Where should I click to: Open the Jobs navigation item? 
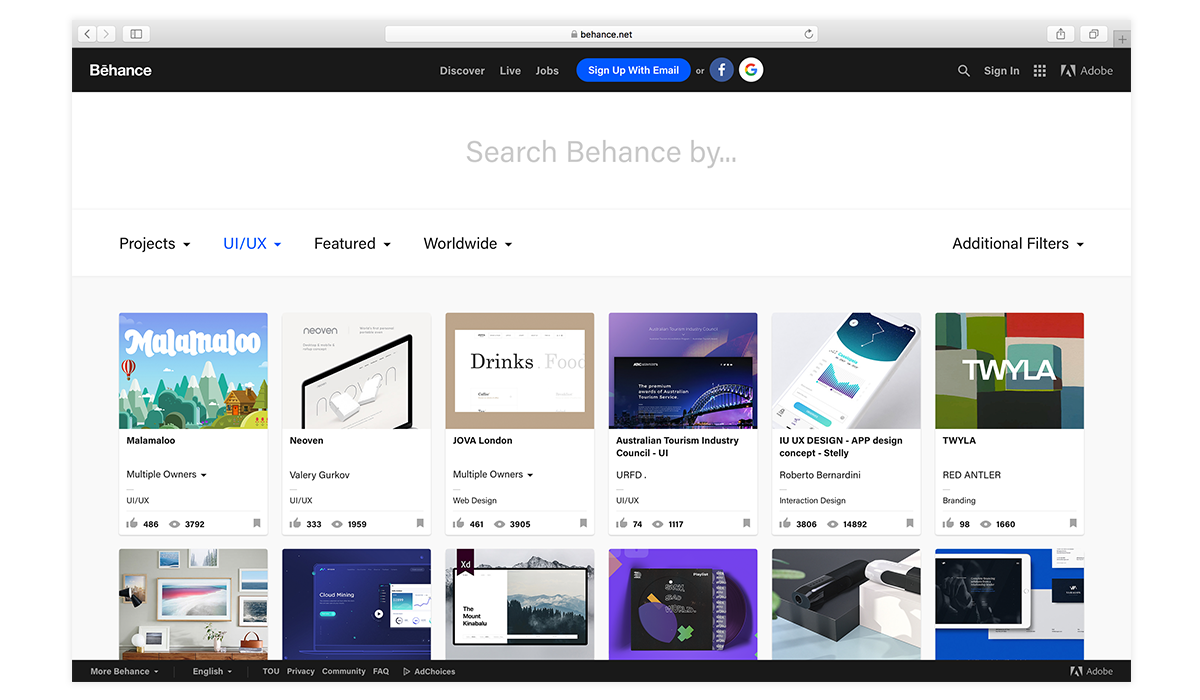pyautogui.click(x=547, y=71)
